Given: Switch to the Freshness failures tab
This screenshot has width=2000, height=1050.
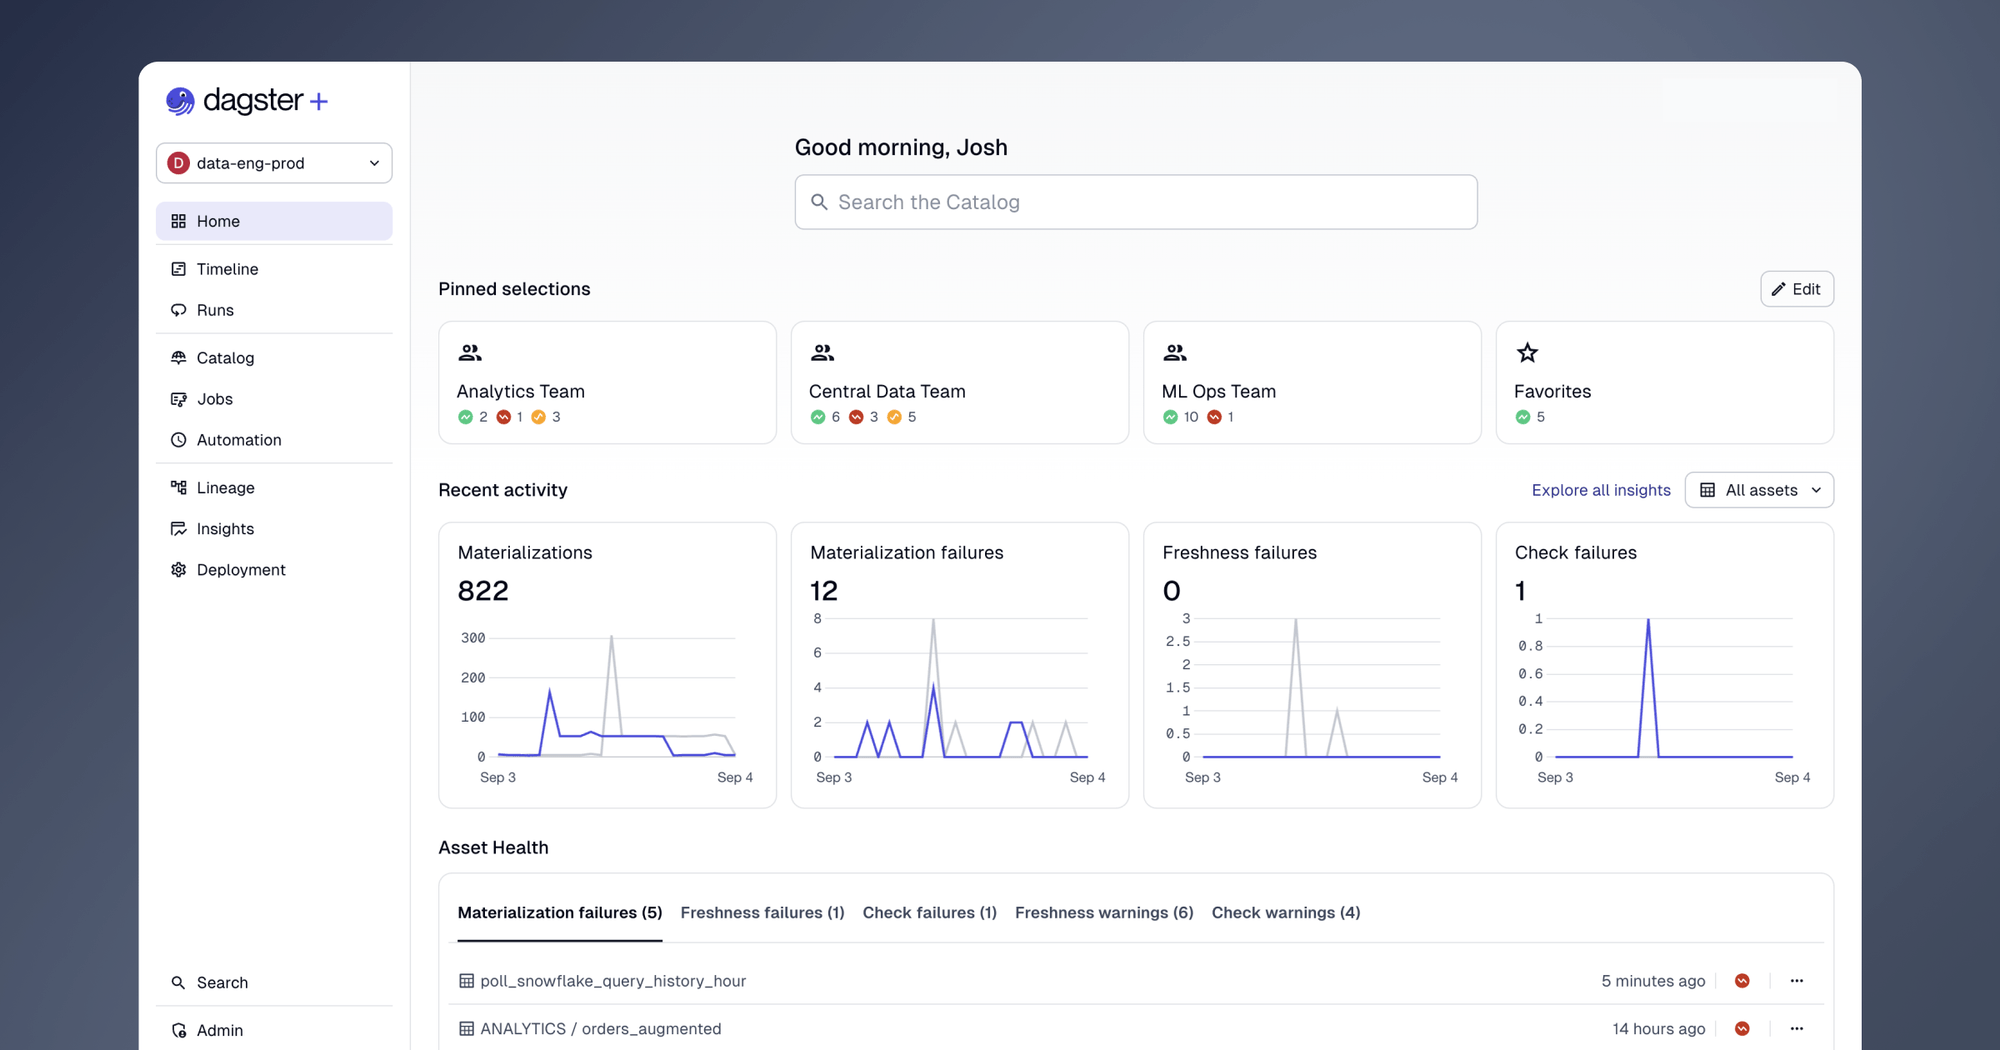Looking at the screenshot, I should click(x=762, y=912).
